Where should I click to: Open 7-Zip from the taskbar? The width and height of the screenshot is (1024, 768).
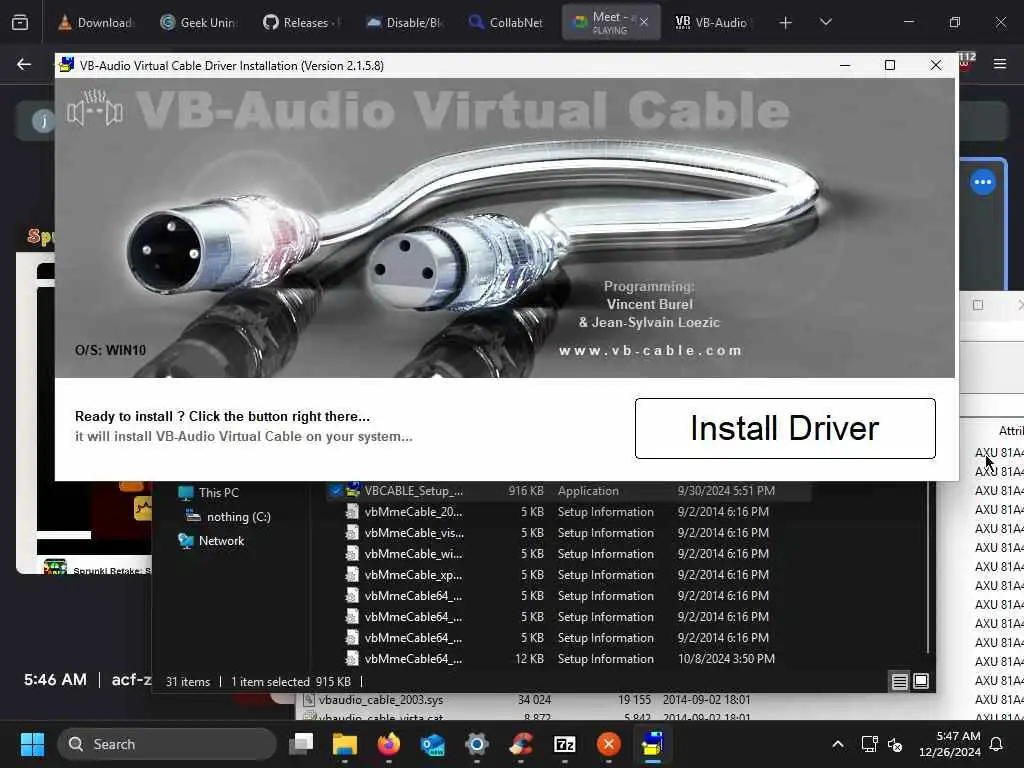coord(564,744)
